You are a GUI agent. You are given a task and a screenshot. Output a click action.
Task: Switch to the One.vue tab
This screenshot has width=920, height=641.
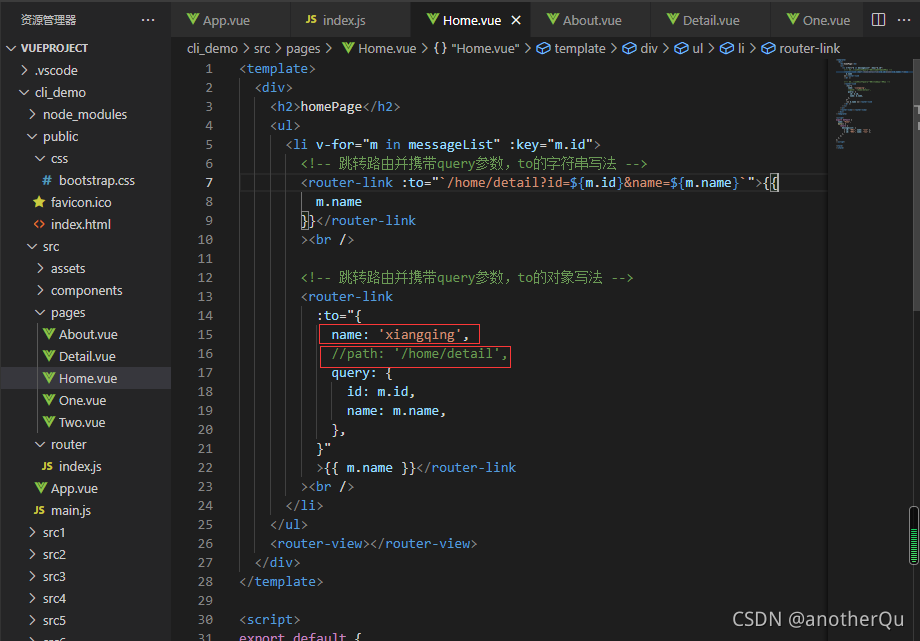818,20
